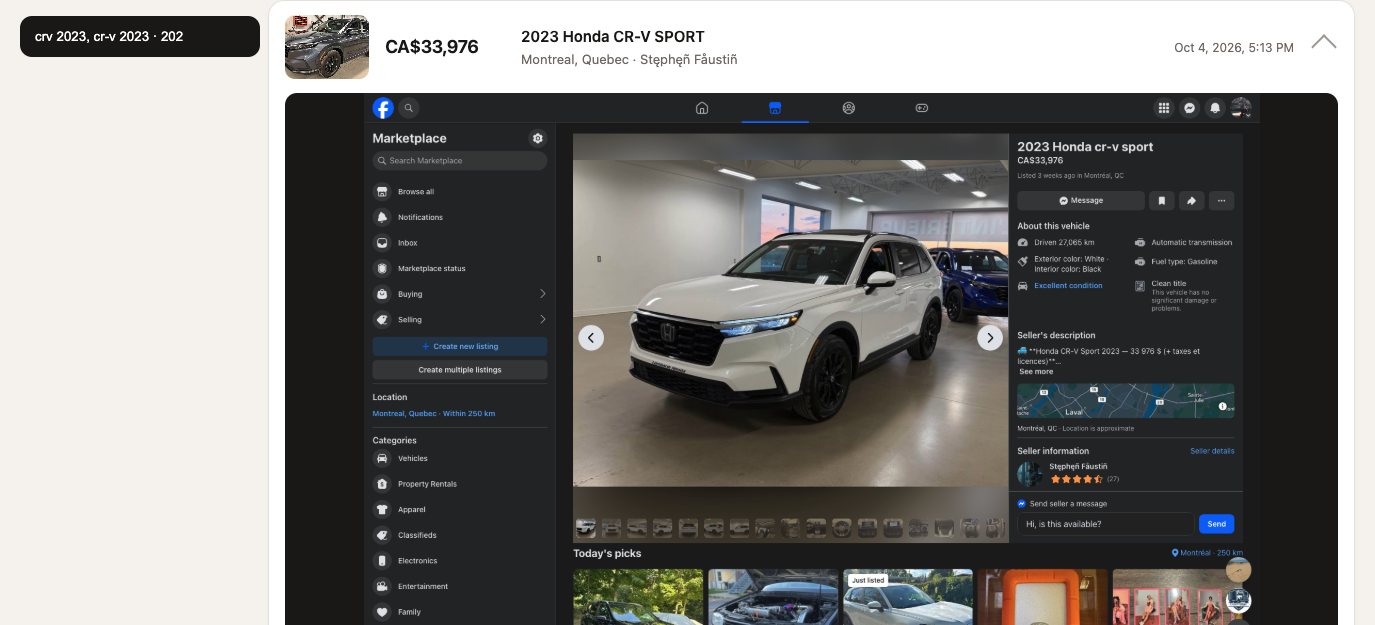The width and height of the screenshot is (1375, 625).
Task: Open the notifications bell in top bar
Action: (1215, 108)
